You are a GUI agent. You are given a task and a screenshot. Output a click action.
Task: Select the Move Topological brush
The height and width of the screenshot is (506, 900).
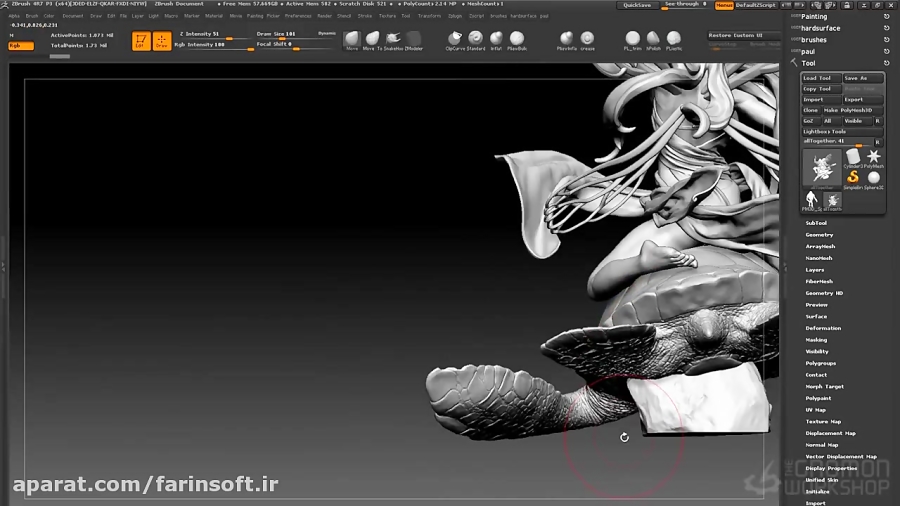[x=372, y=40]
